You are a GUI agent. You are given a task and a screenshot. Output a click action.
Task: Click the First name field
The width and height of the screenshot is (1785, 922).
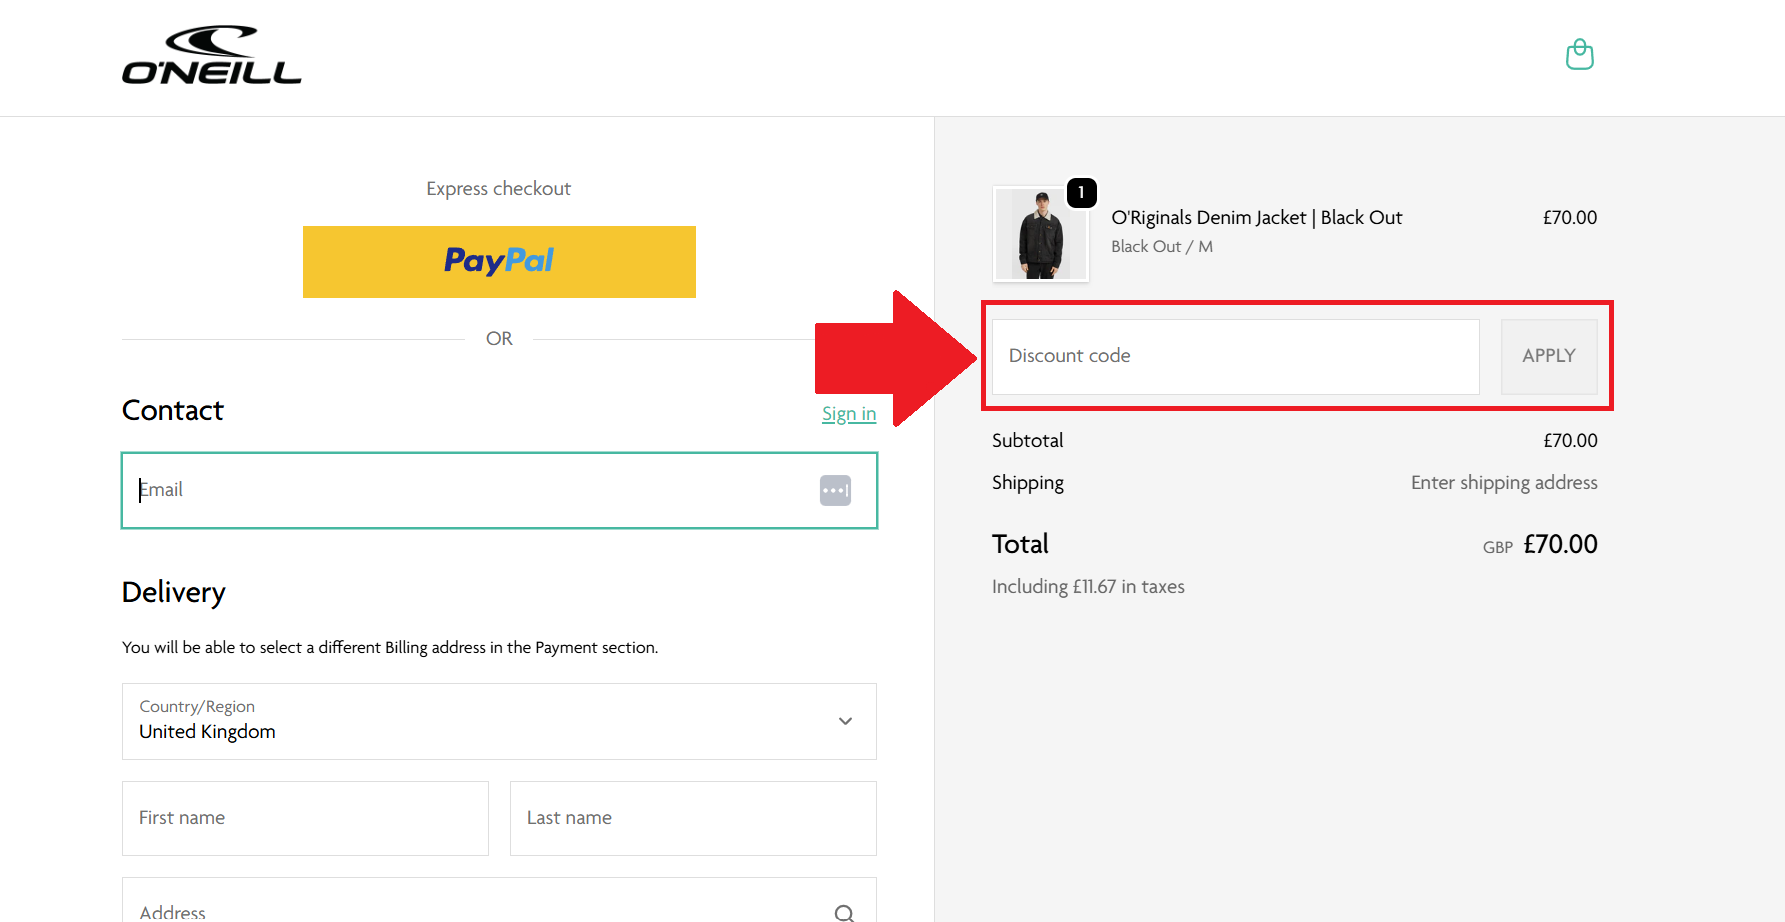pyautogui.click(x=304, y=818)
